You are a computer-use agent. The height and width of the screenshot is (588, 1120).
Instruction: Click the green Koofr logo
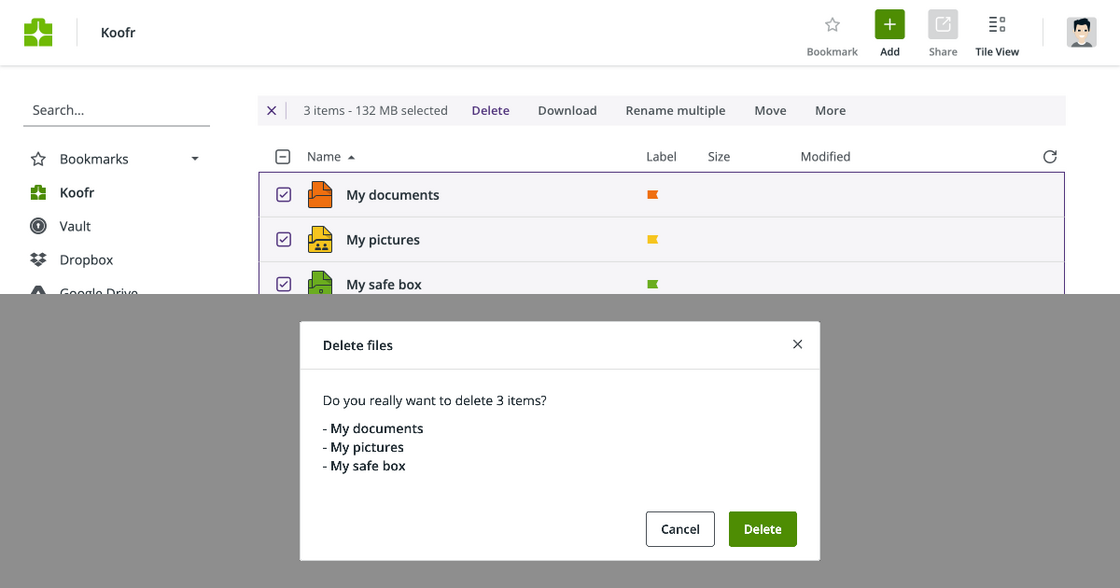pos(39,33)
